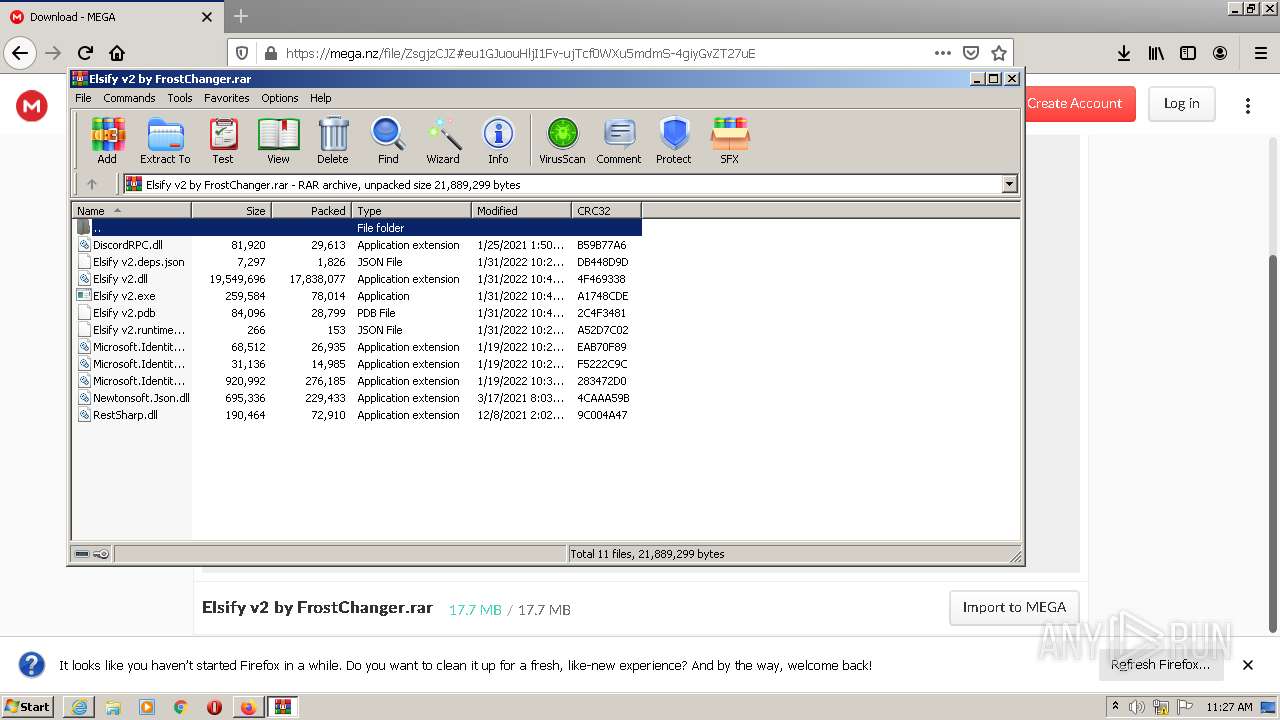1280x720 pixels.
Task: Click Create Account button on MEGA
Action: (x=1075, y=103)
